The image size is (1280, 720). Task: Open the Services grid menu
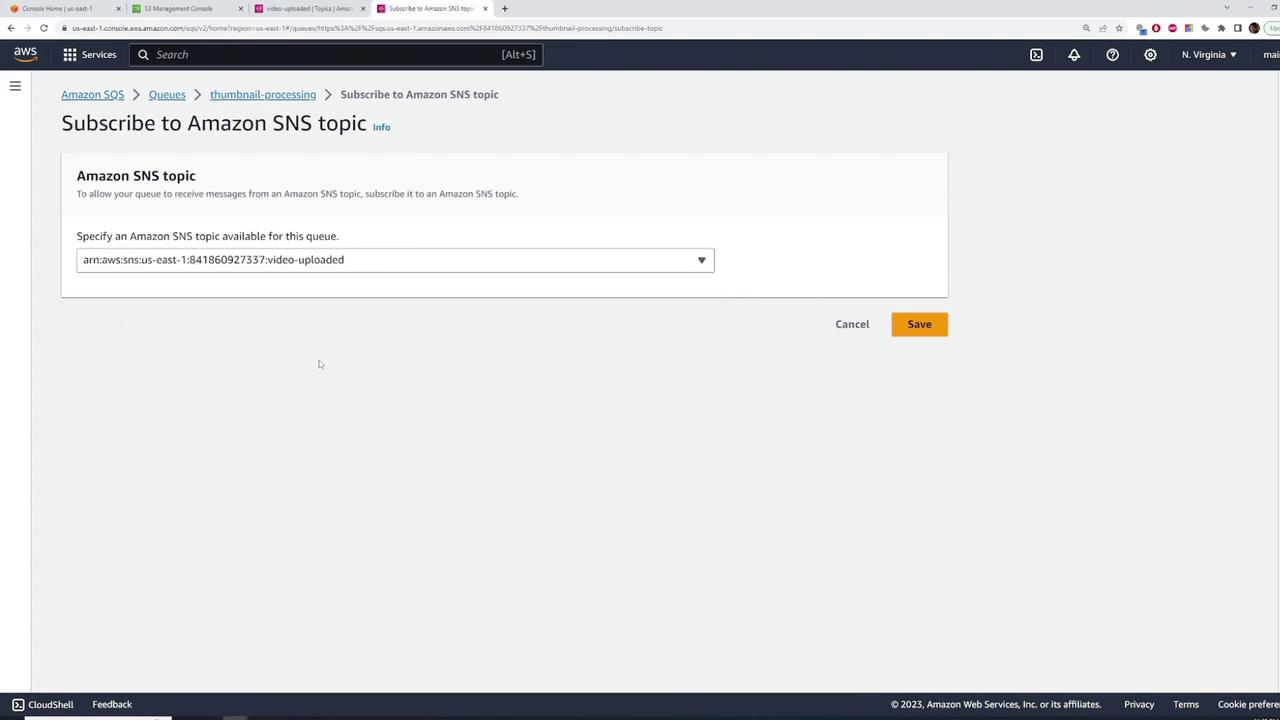pos(70,55)
